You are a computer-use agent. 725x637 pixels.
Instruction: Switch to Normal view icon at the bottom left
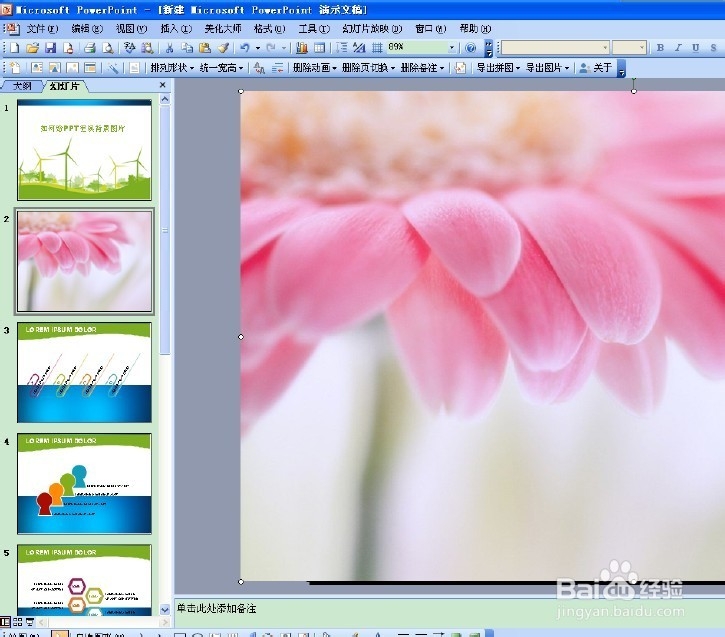(5, 622)
